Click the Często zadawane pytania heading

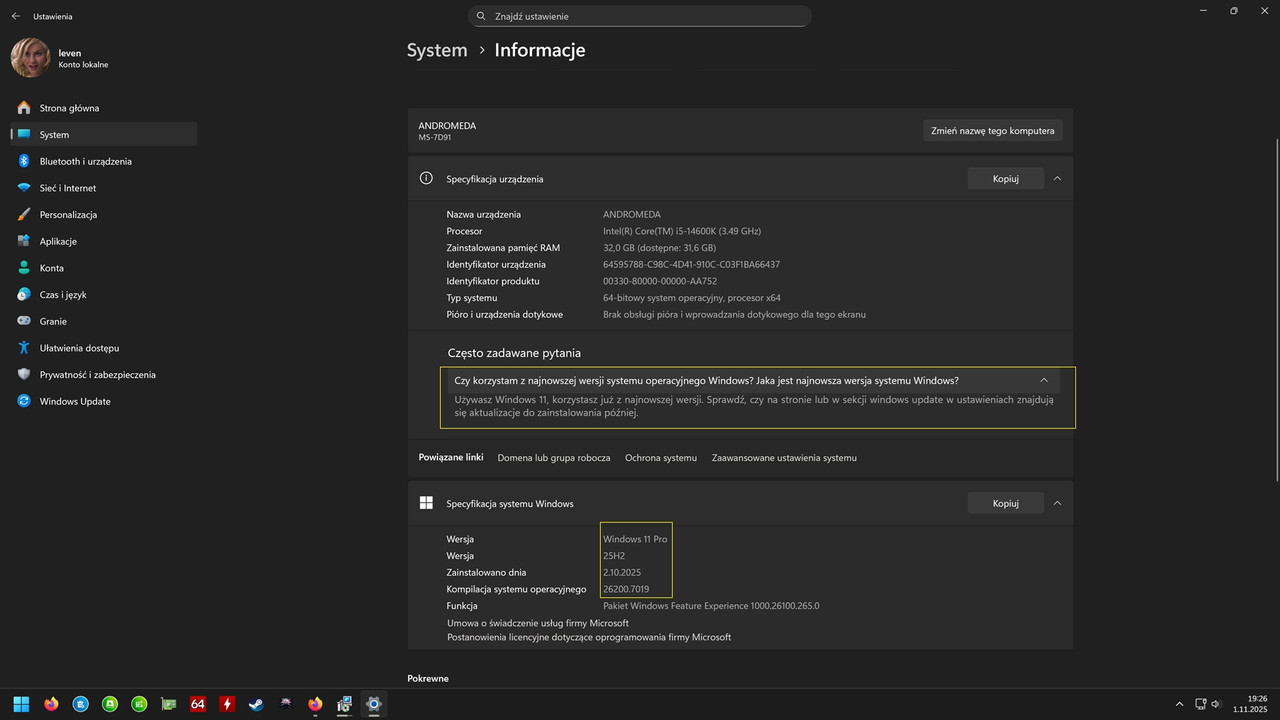tap(514, 353)
